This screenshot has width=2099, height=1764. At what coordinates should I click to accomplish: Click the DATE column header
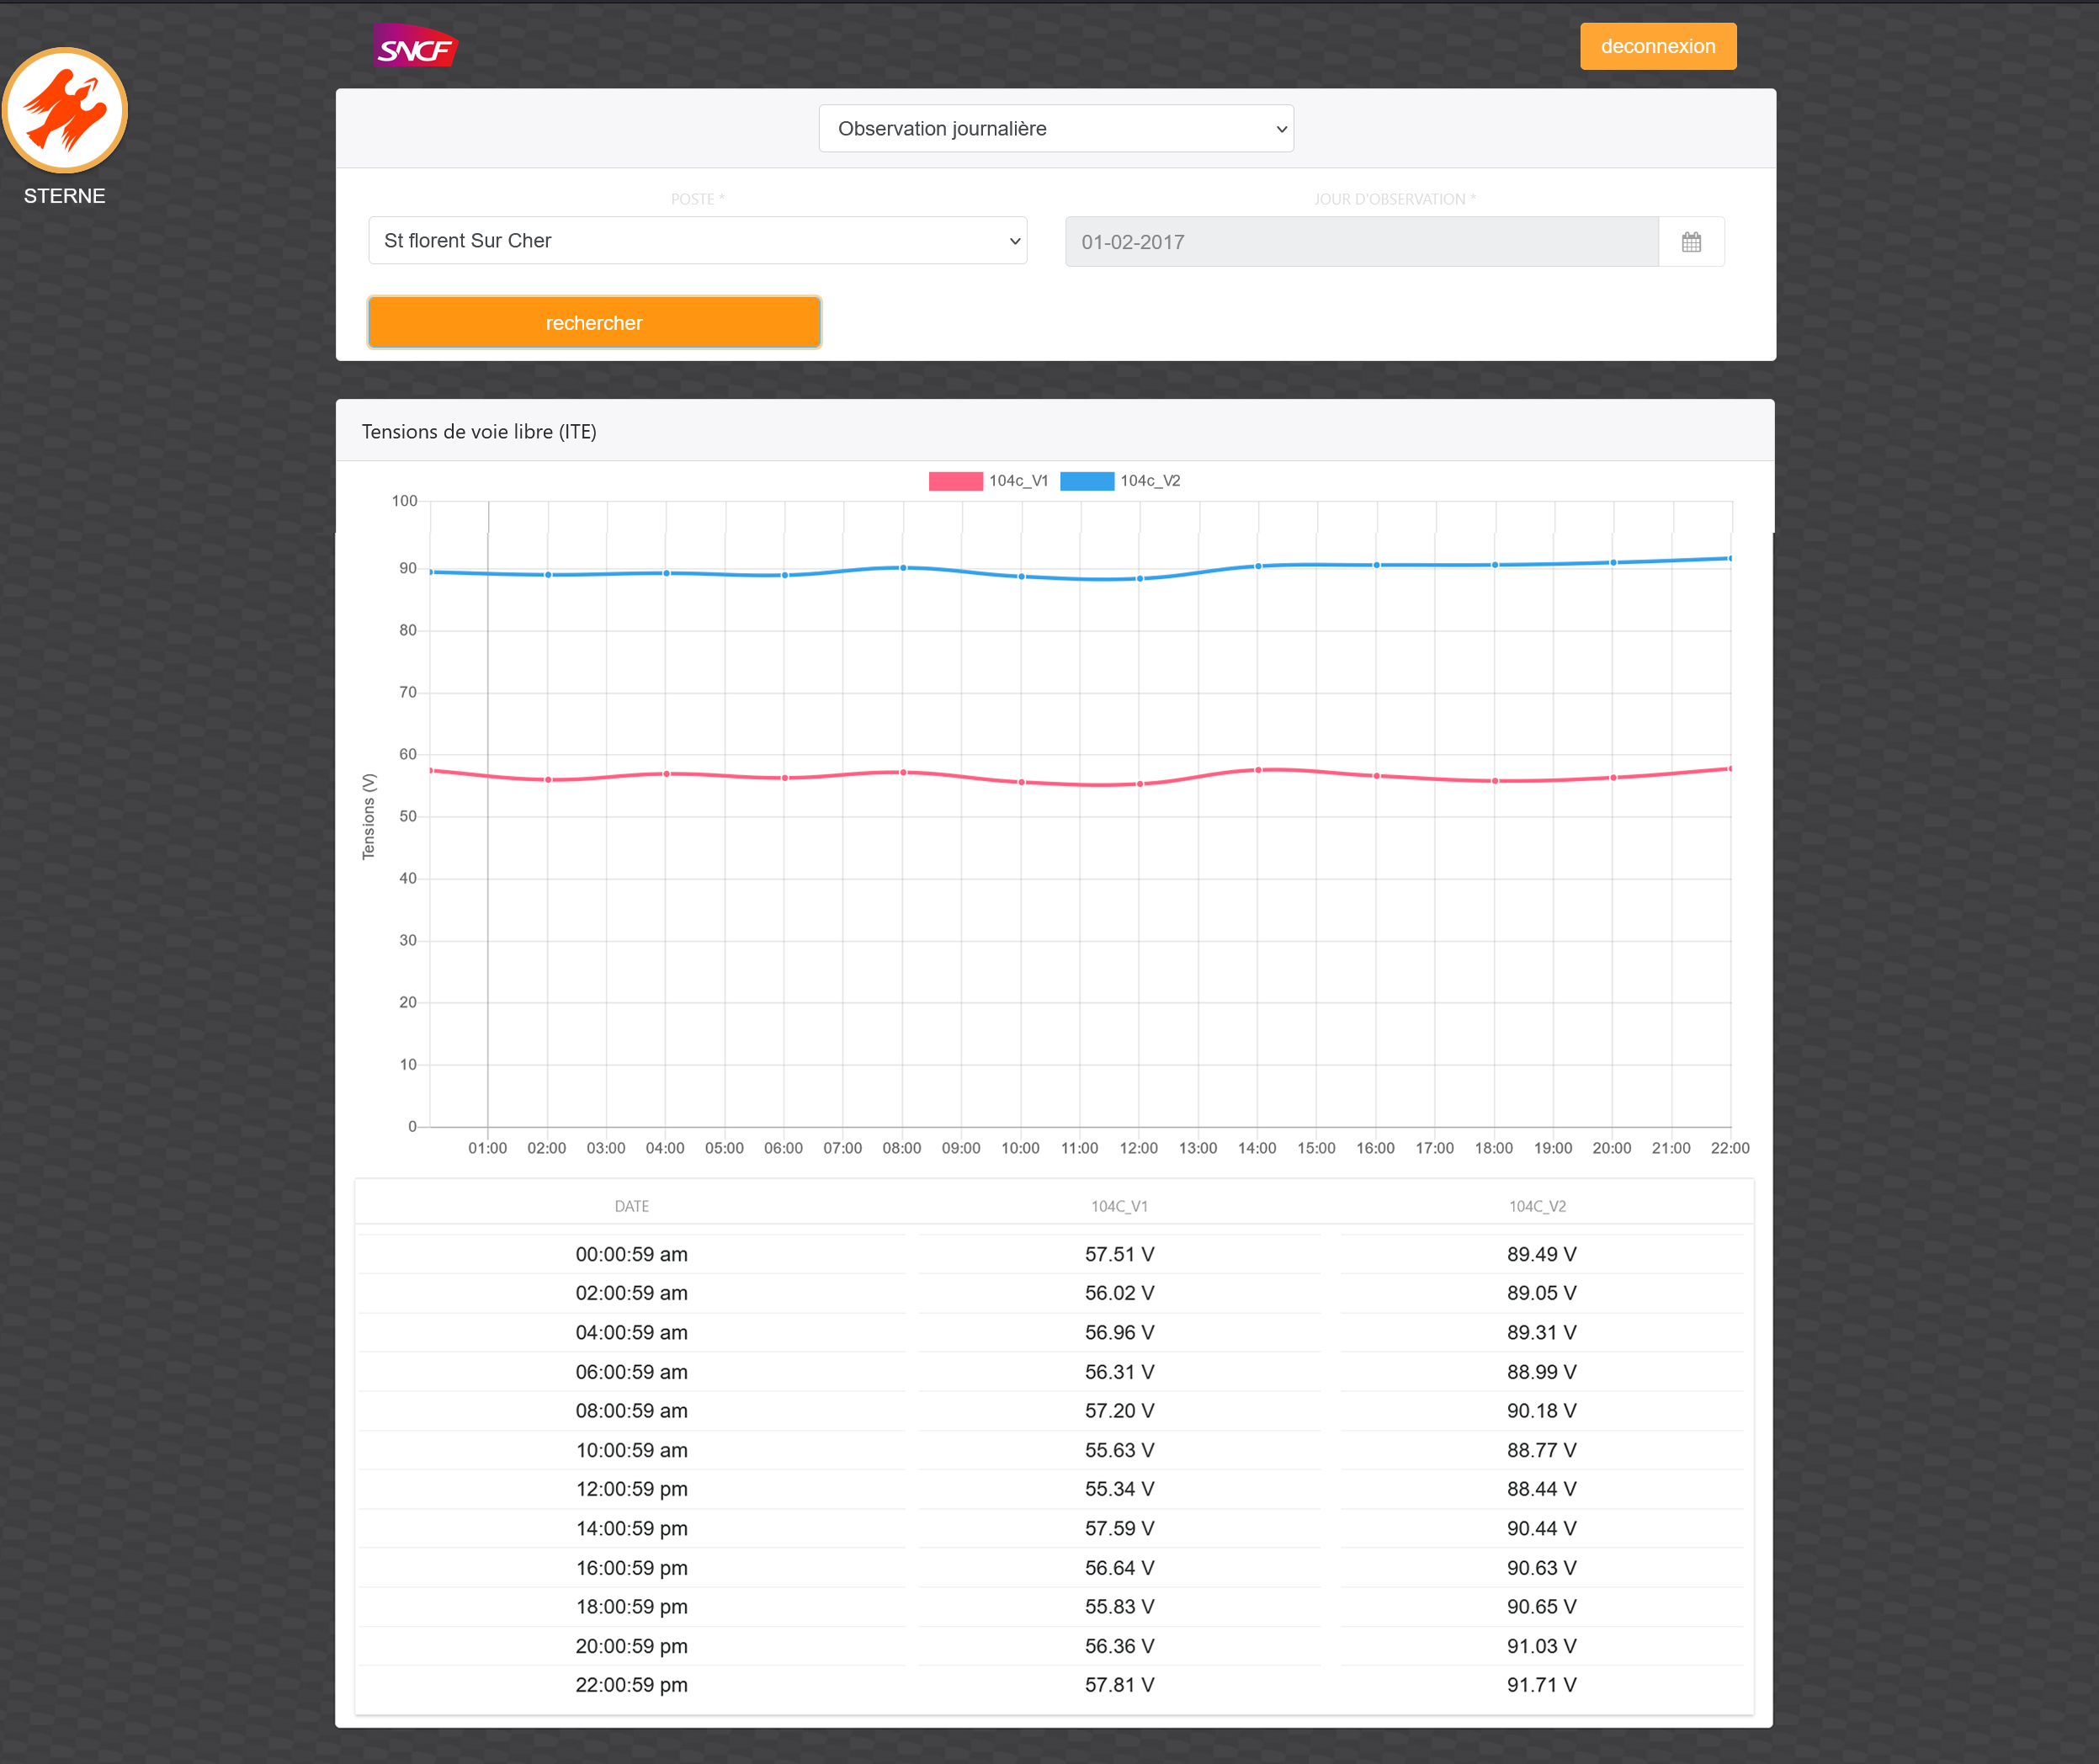(x=631, y=1206)
